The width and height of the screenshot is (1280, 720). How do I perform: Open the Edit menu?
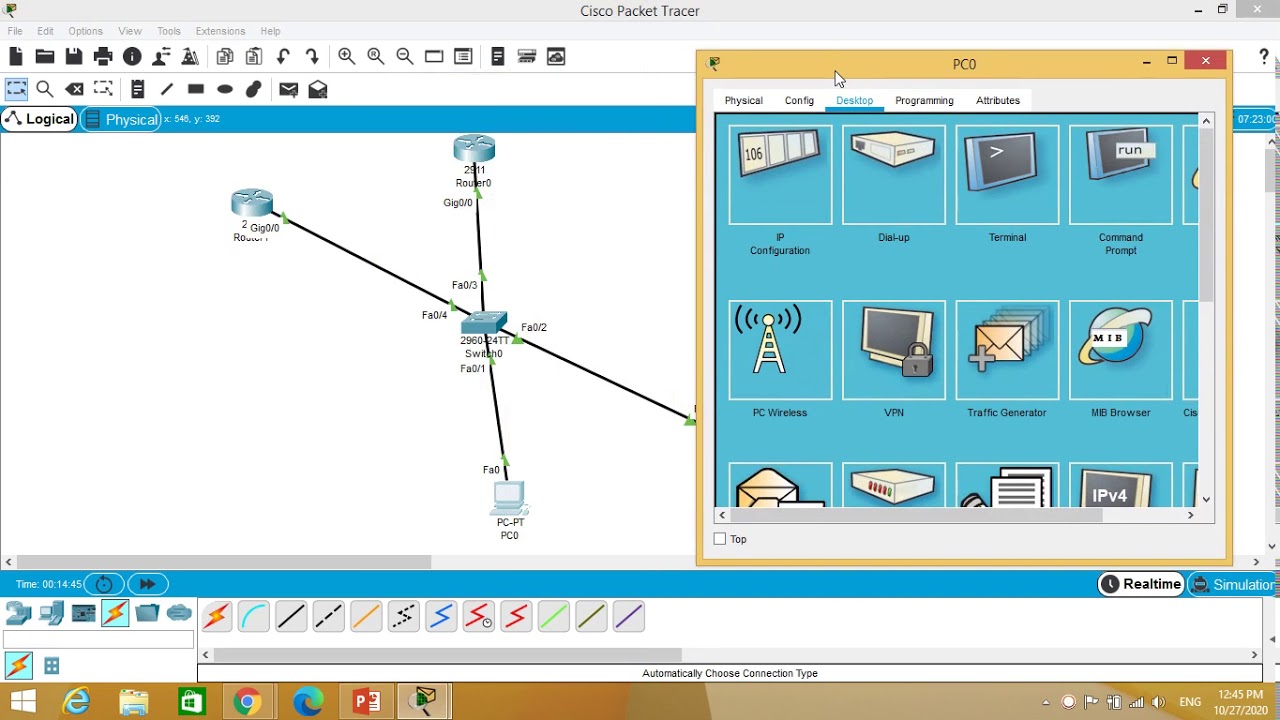pyautogui.click(x=45, y=31)
